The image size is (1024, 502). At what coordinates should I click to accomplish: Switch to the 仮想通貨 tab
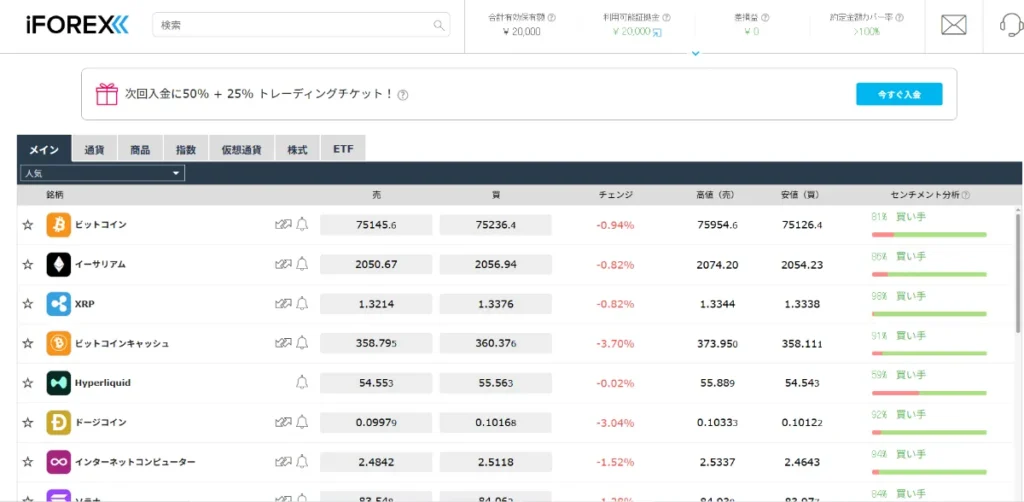[242, 149]
